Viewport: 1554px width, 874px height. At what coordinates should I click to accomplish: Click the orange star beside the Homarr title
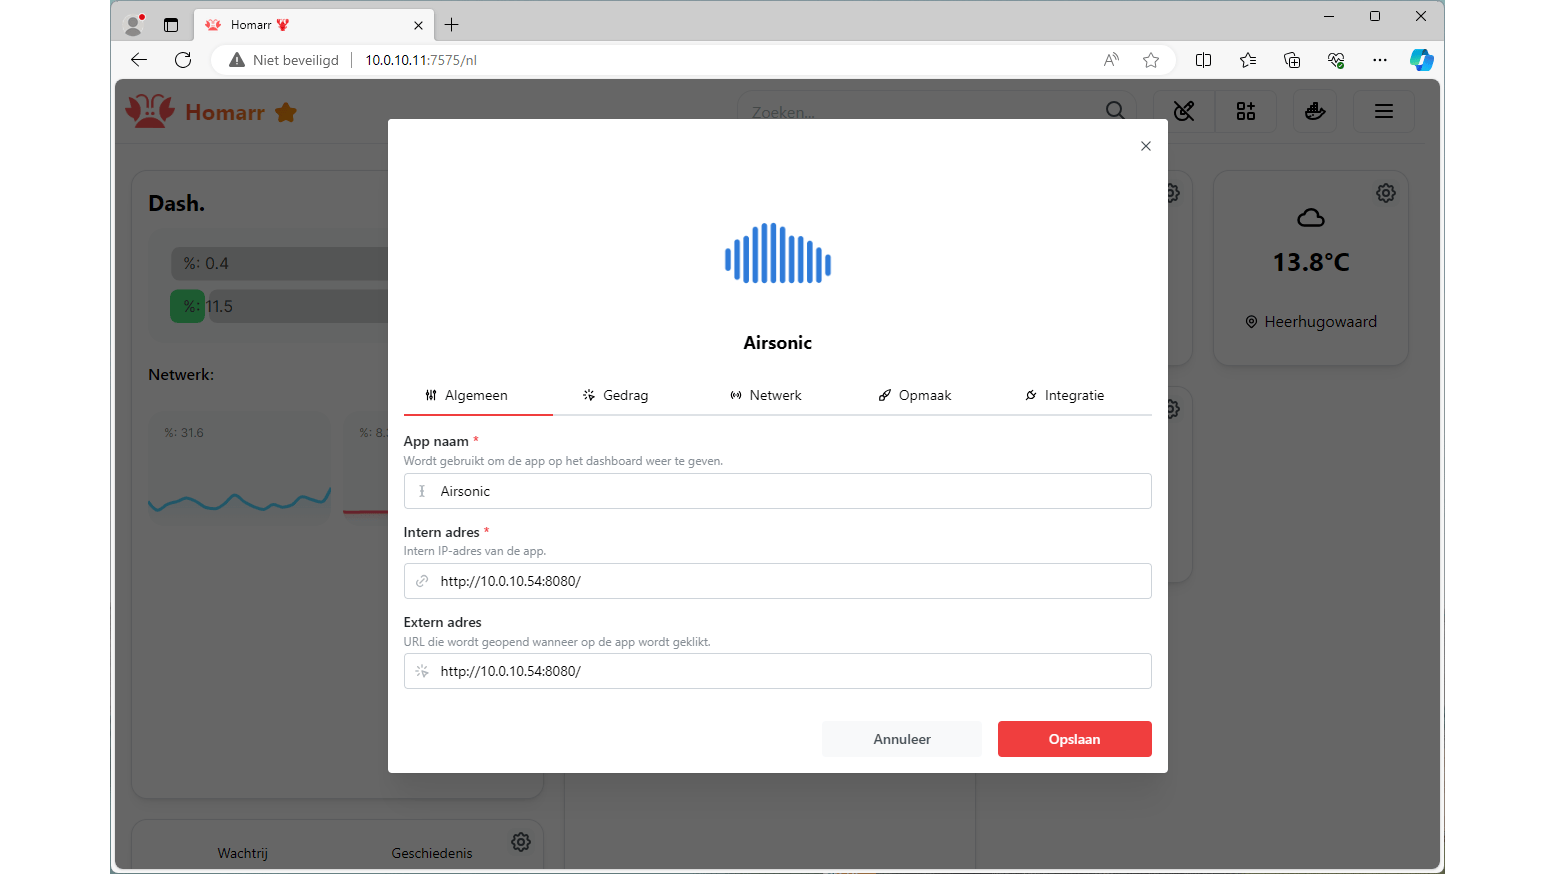286,112
